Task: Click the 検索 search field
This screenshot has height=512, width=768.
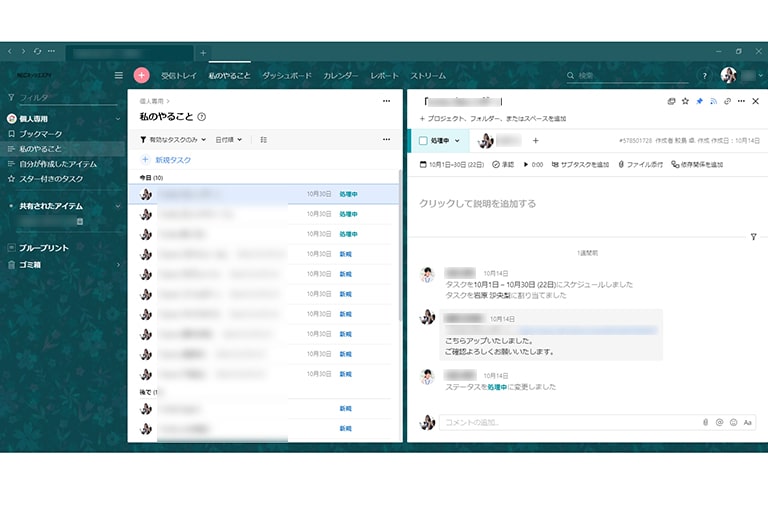Action: click(x=628, y=75)
